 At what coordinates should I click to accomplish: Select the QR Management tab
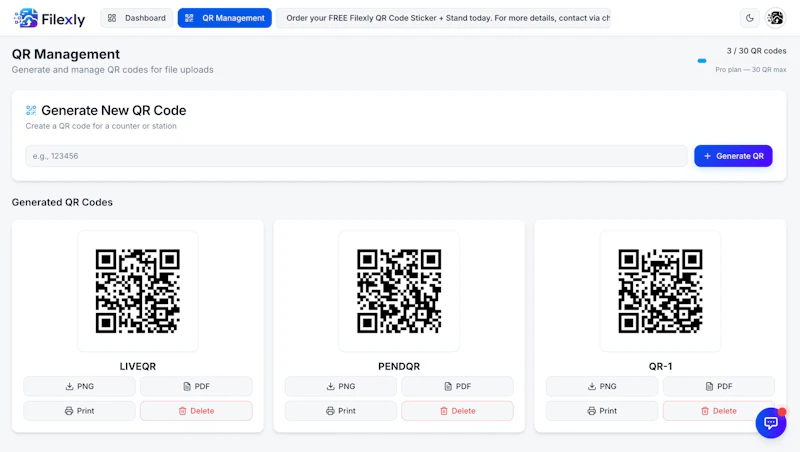(x=224, y=18)
